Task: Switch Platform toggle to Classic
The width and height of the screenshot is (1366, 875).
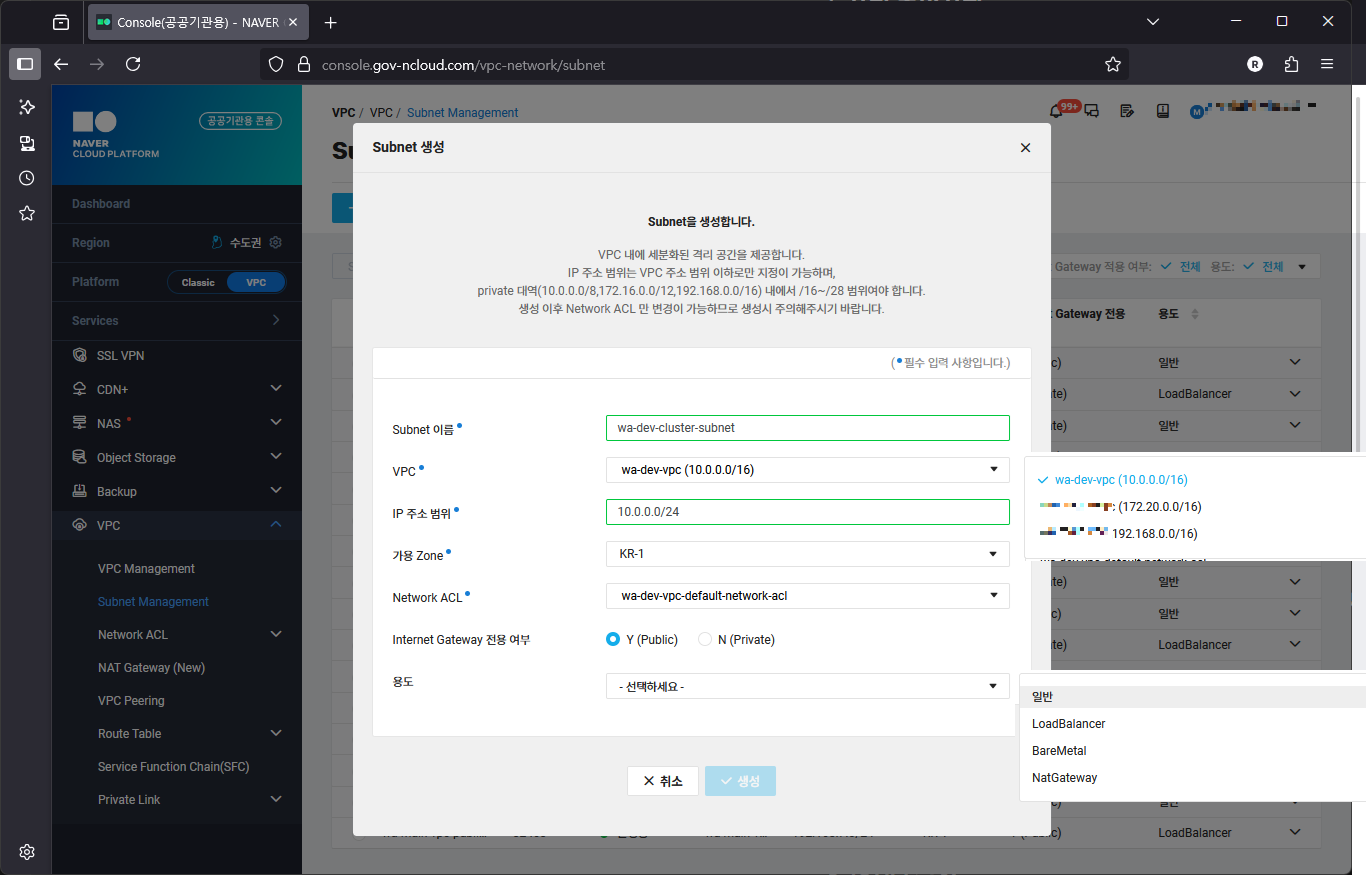Action: pos(198,282)
